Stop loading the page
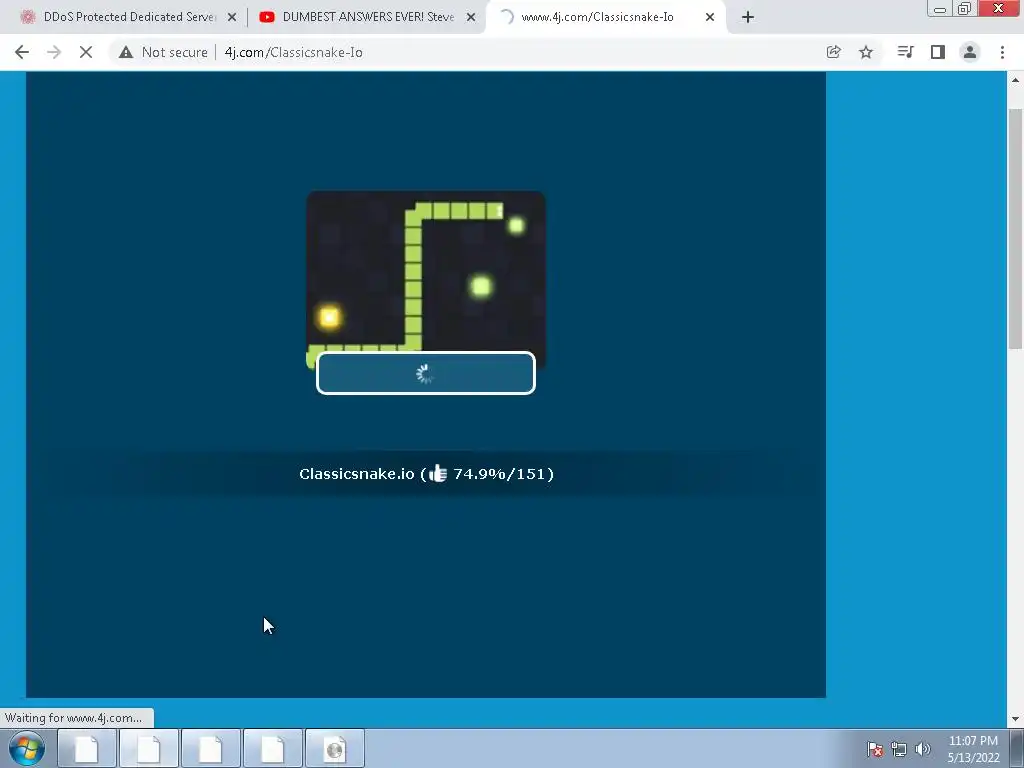Image resolution: width=1024 pixels, height=768 pixels. 86,52
